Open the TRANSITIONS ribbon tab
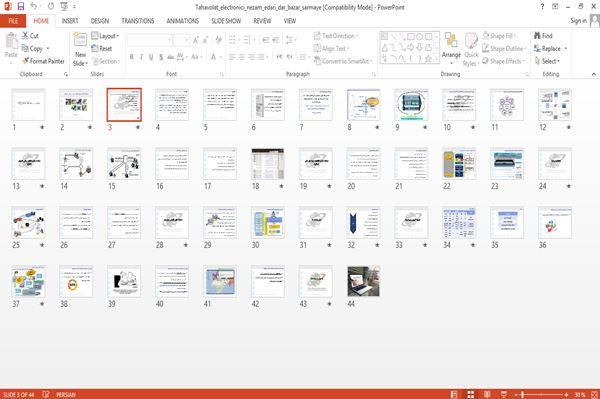Screen dimensions: 600x399 [x=138, y=21]
